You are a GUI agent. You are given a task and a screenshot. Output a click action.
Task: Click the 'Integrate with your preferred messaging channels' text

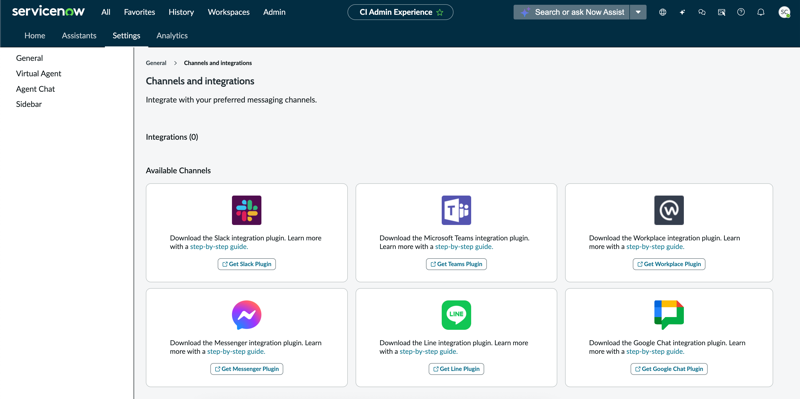232,100
